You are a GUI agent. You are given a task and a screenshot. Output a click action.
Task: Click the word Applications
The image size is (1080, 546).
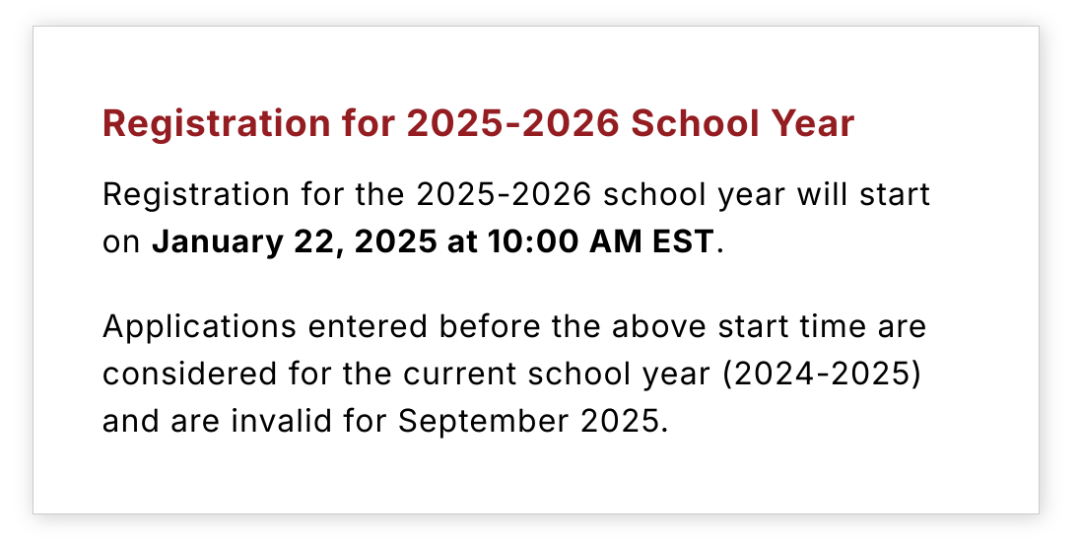[200, 327]
